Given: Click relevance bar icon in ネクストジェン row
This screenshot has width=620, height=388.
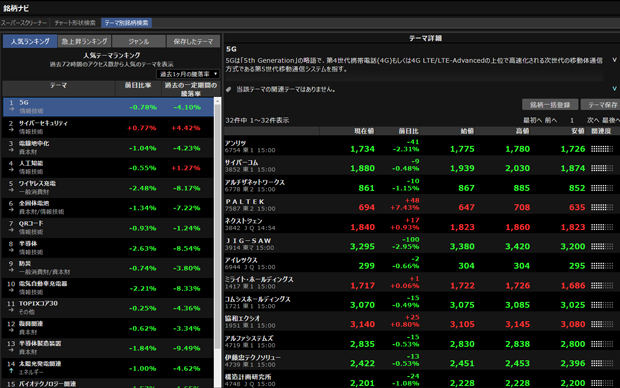Looking at the screenshot, I should [602, 227].
